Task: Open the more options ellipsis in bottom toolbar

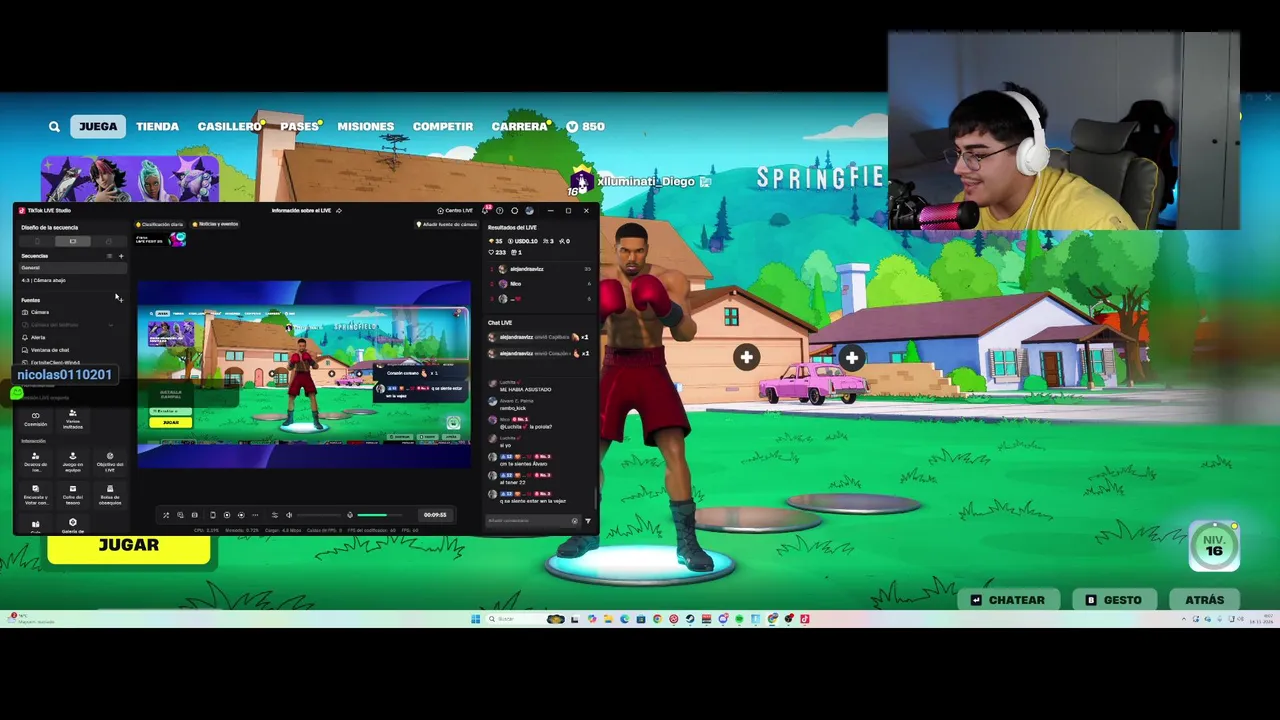Action: click(x=255, y=515)
